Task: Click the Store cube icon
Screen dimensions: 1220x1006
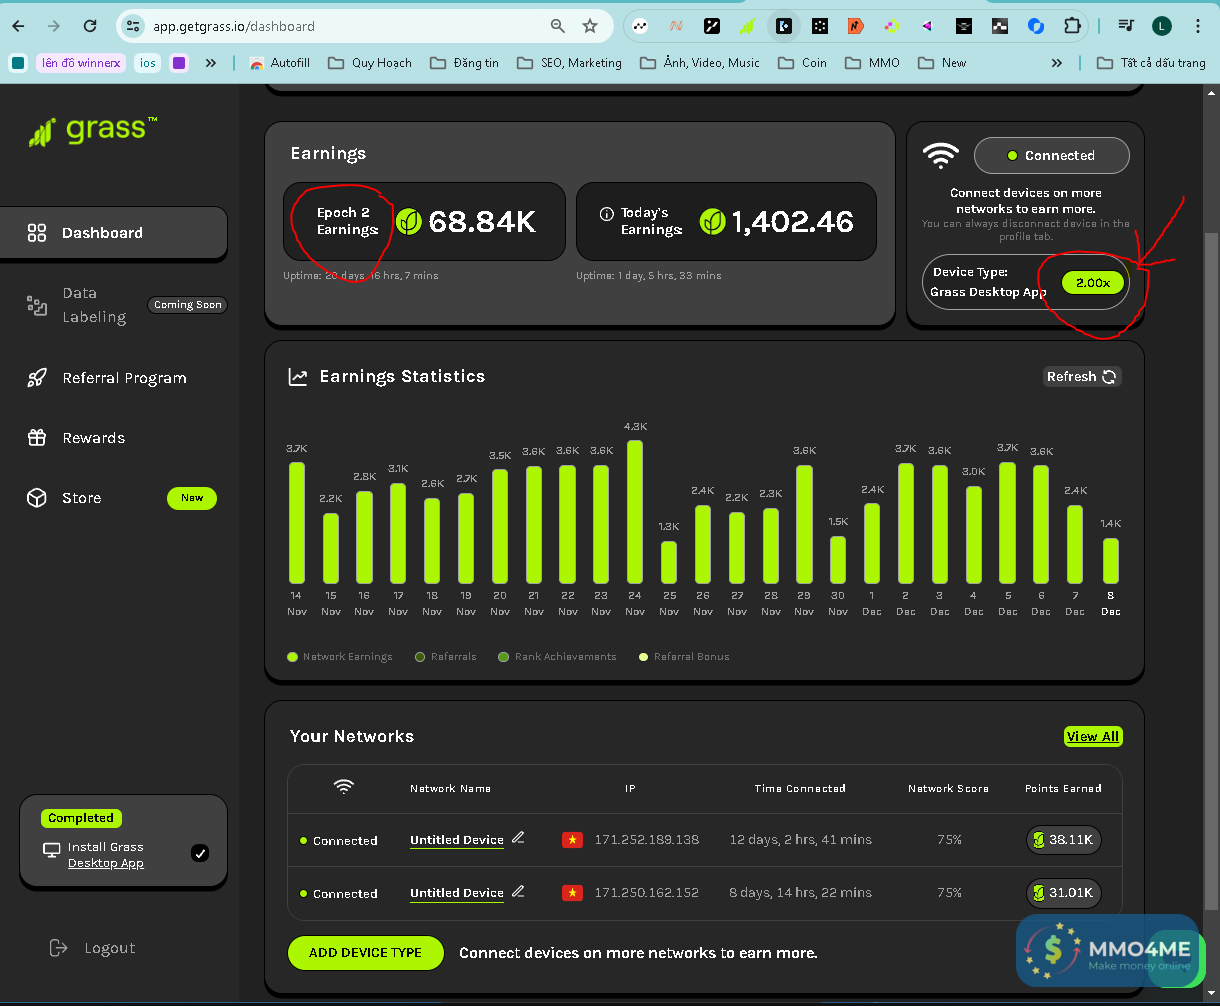Action: (x=37, y=498)
